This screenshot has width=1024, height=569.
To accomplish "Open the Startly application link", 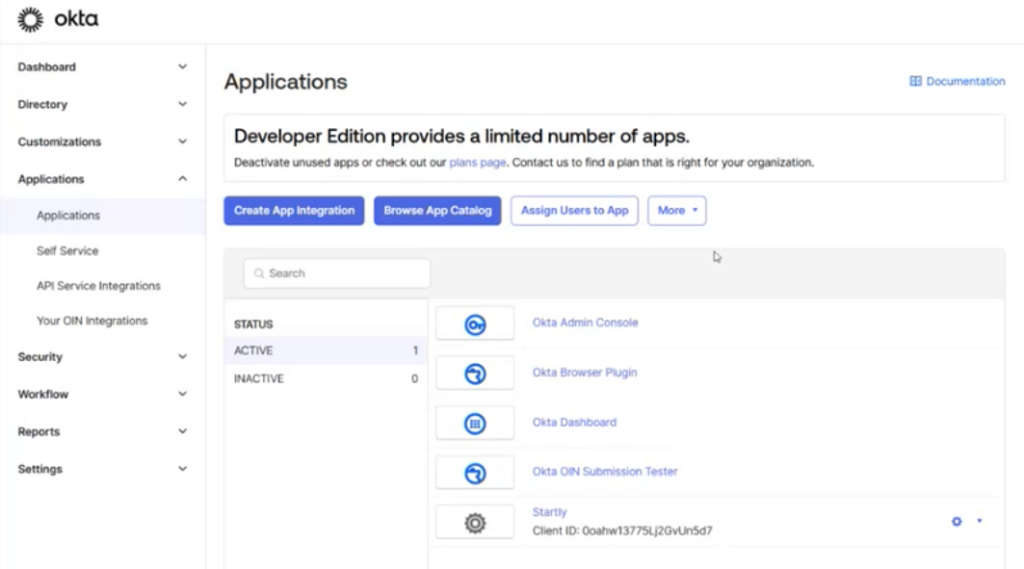I will point(549,512).
